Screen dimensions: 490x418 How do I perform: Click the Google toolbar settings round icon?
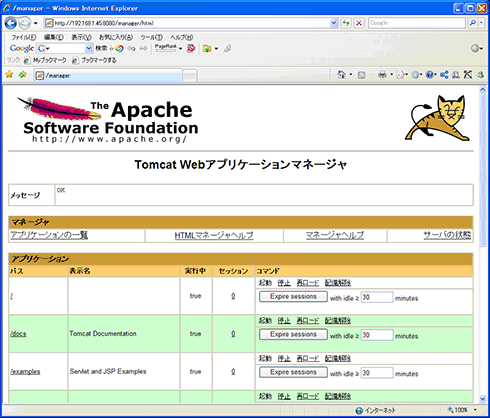click(x=475, y=49)
